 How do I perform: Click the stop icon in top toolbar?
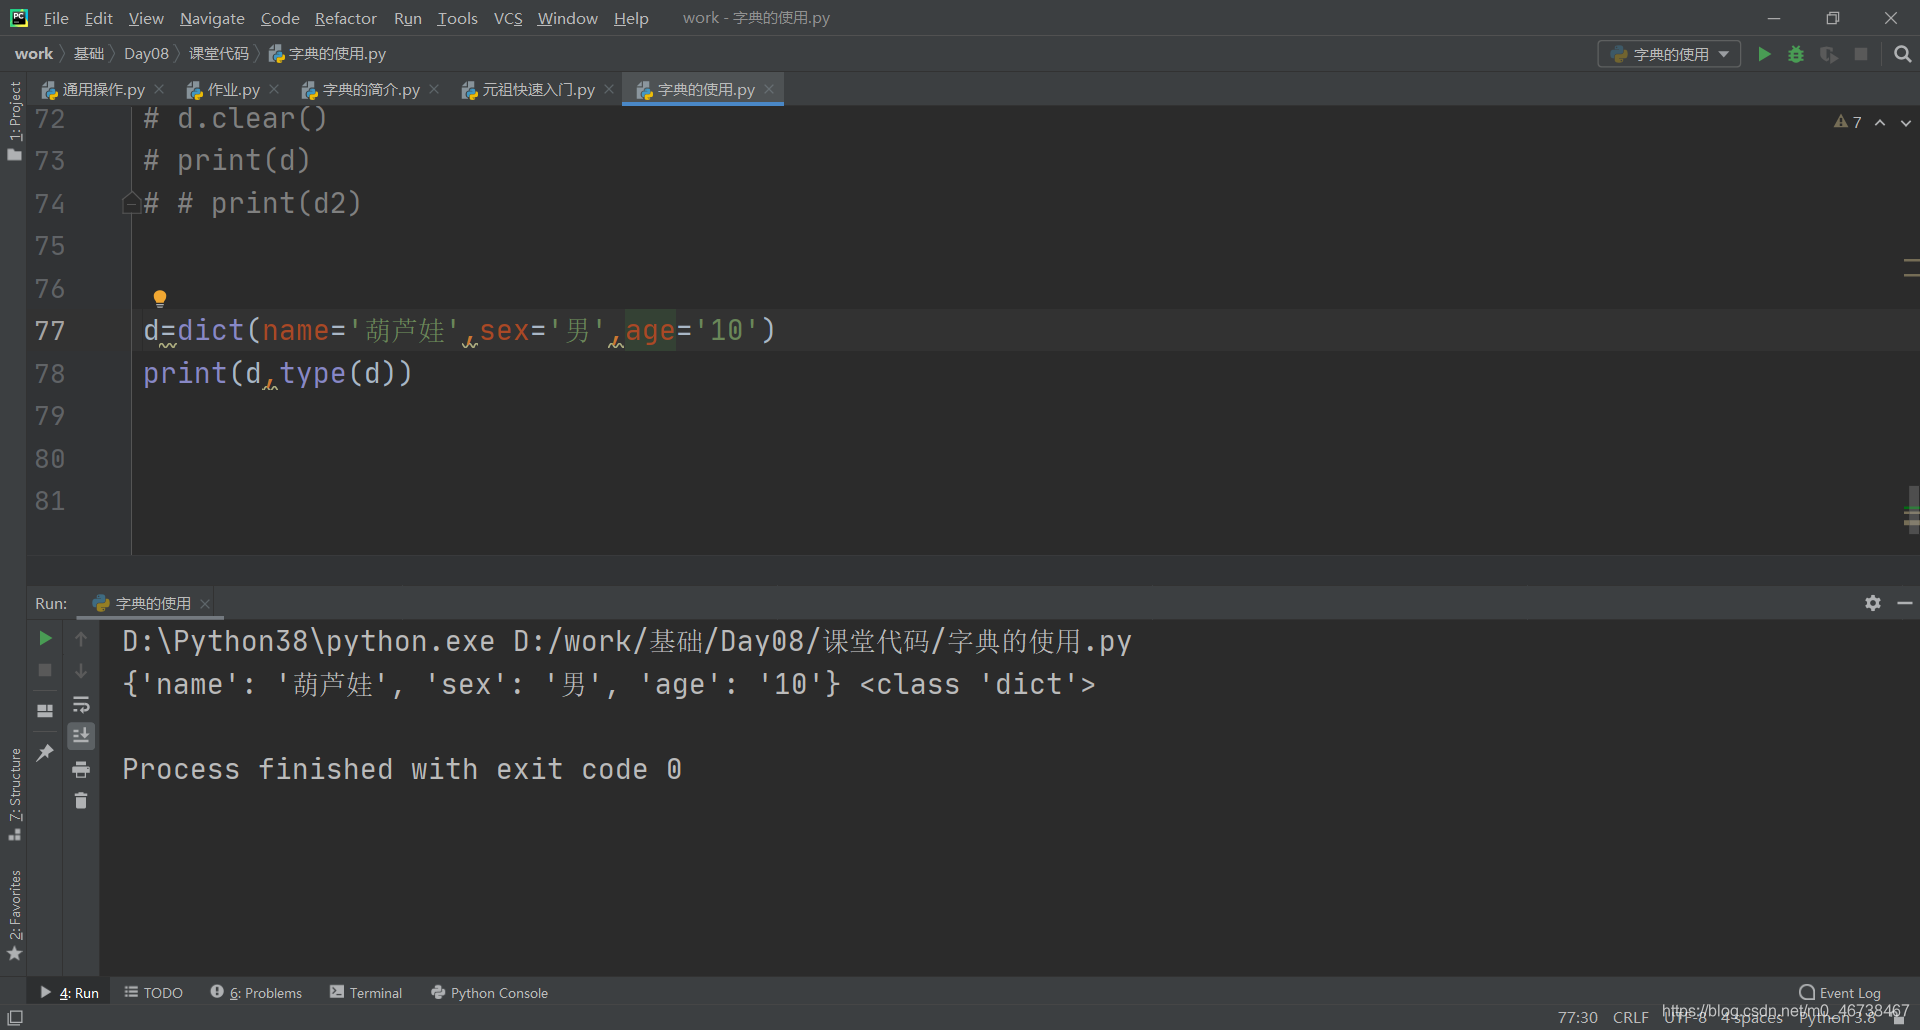[1861, 54]
